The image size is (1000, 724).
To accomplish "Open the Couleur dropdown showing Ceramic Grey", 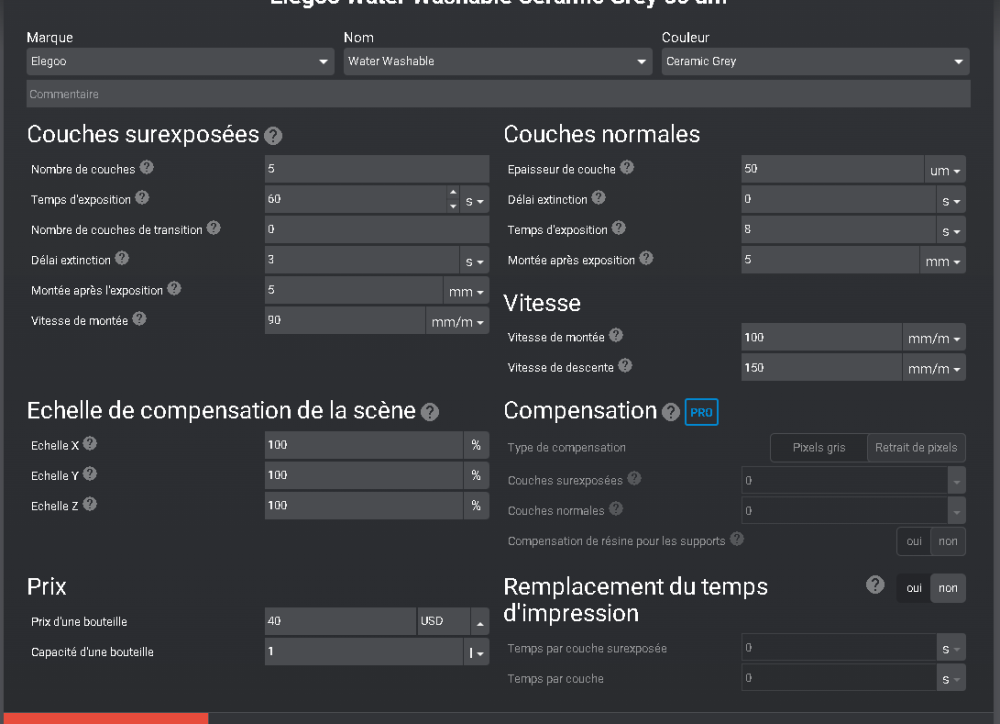I will pyautogui.click(x=815, y=61).
